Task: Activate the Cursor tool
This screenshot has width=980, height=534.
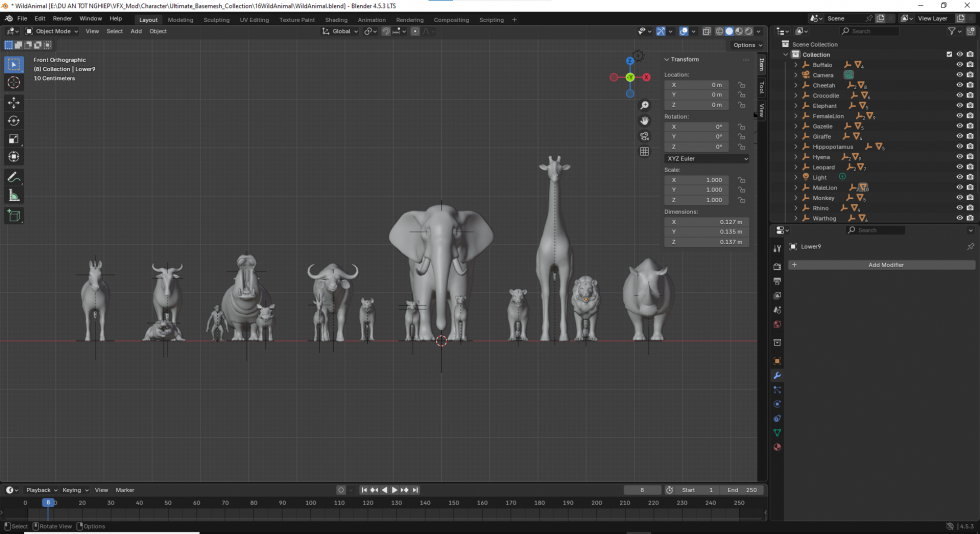Action: (x=14, y=83)
